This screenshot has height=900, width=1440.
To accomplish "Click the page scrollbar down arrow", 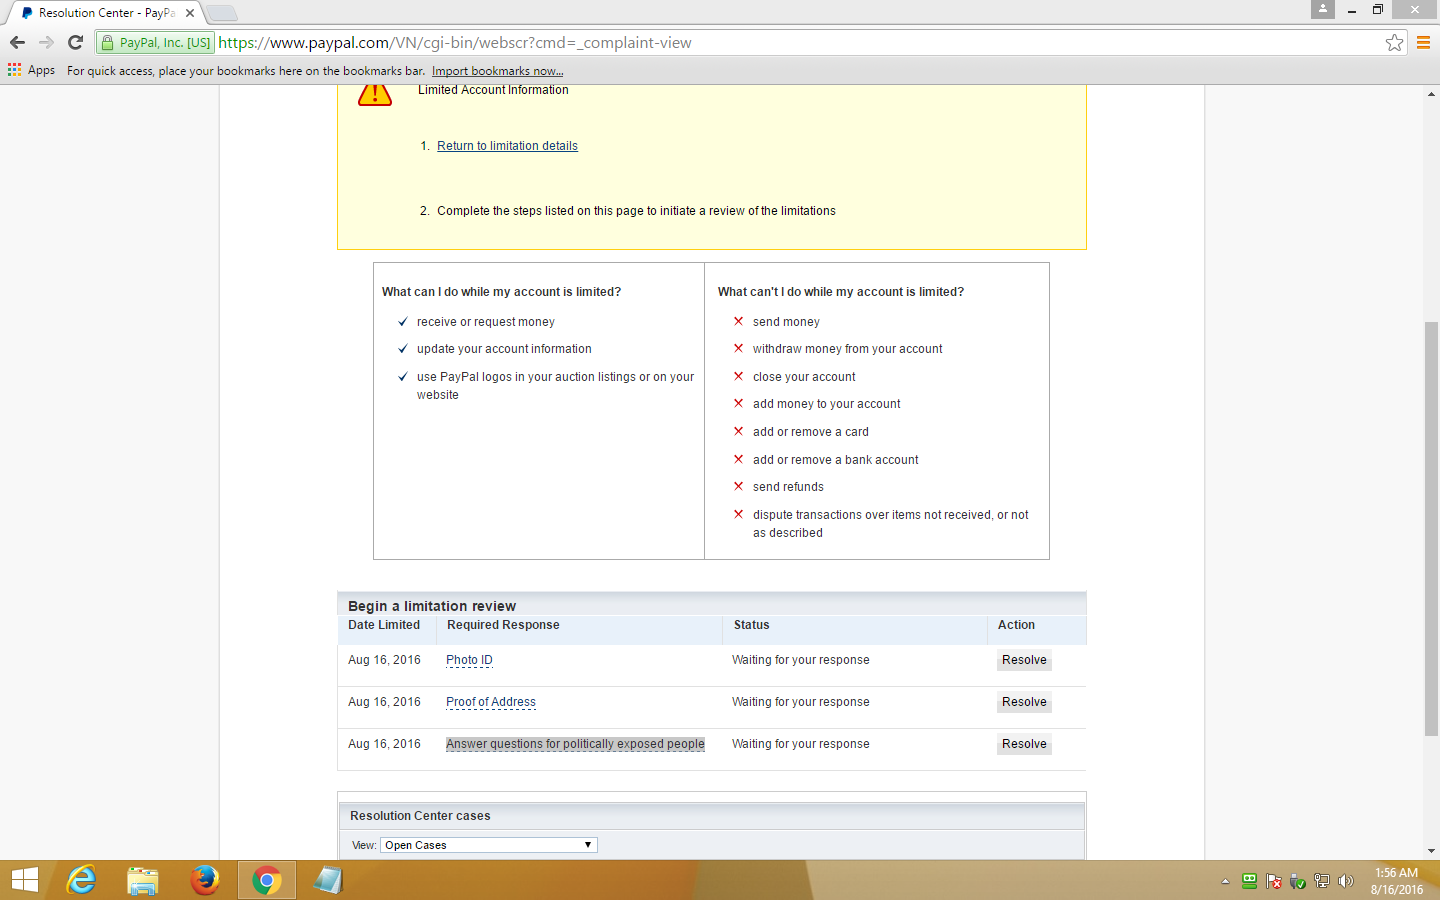I will coord(1431,851).
